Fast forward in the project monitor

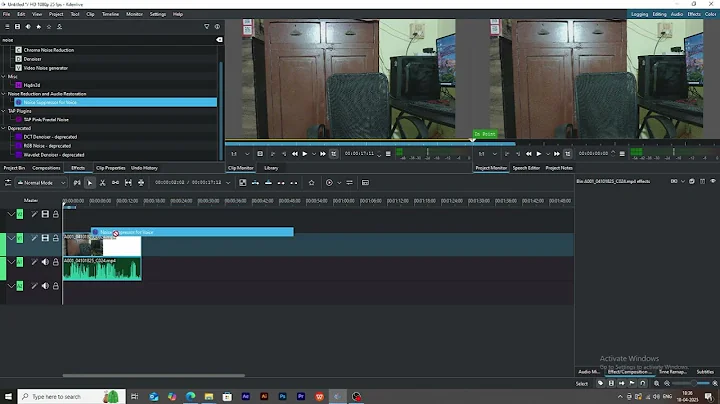557,154
